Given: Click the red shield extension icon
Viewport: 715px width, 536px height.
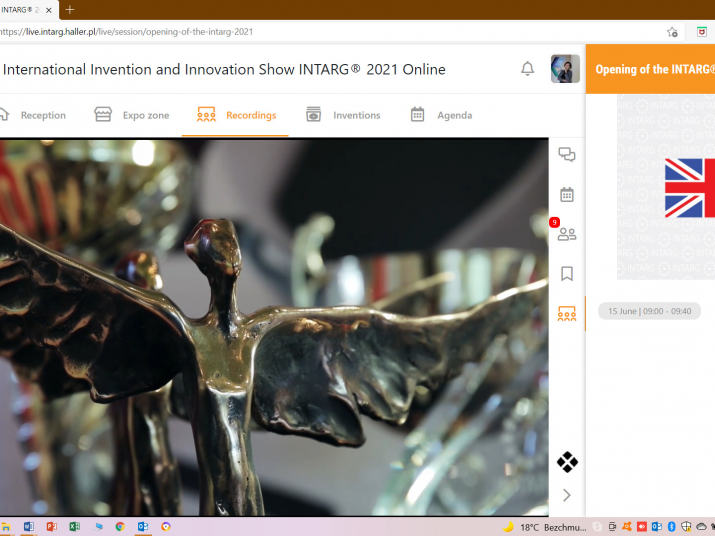Looking at the screenshot, I should tap(702, 32).
